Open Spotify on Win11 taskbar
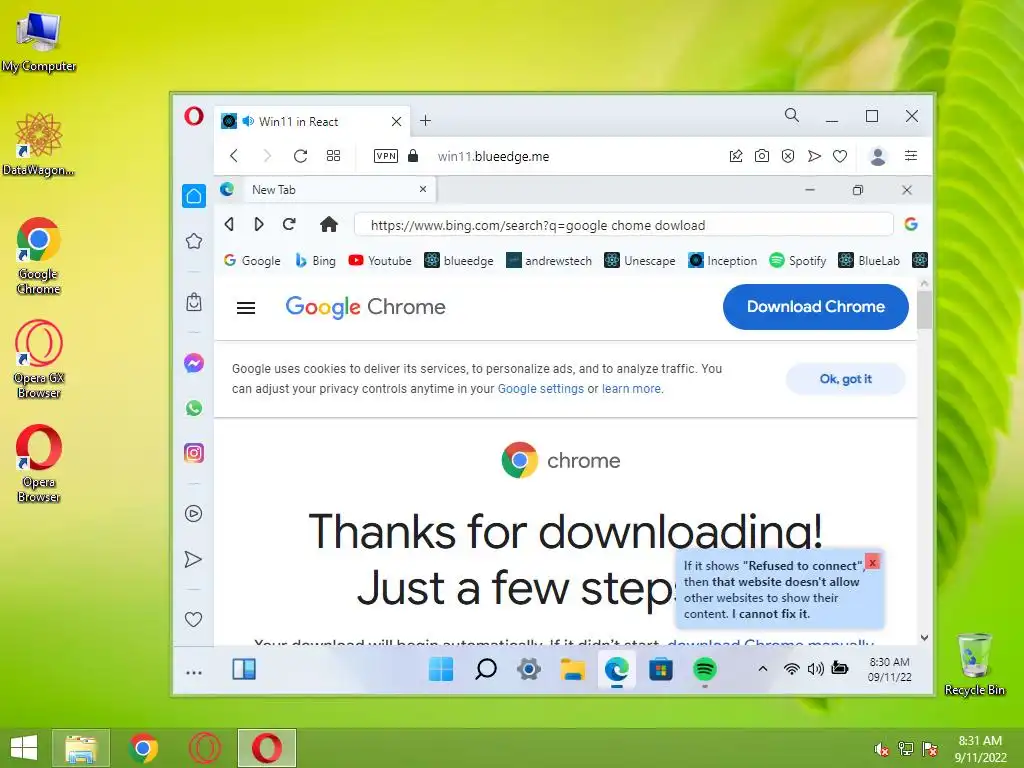1024x768 pixels. 705,669
